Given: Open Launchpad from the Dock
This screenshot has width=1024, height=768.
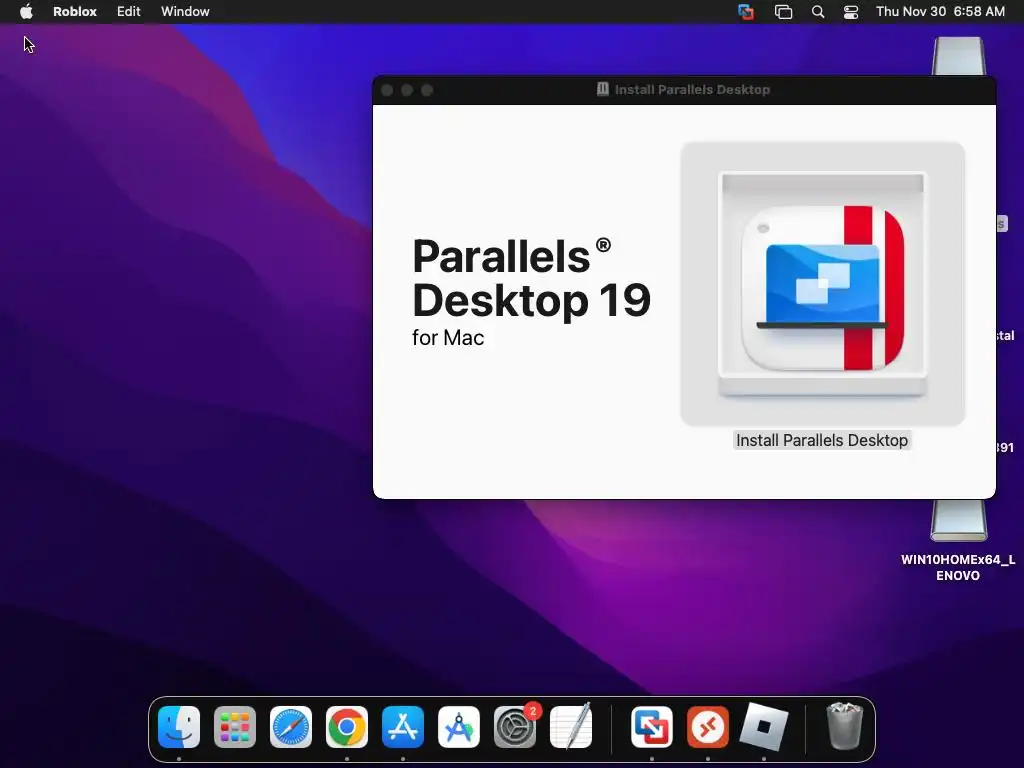Looking at the screenshot, I should click(235, 727).
